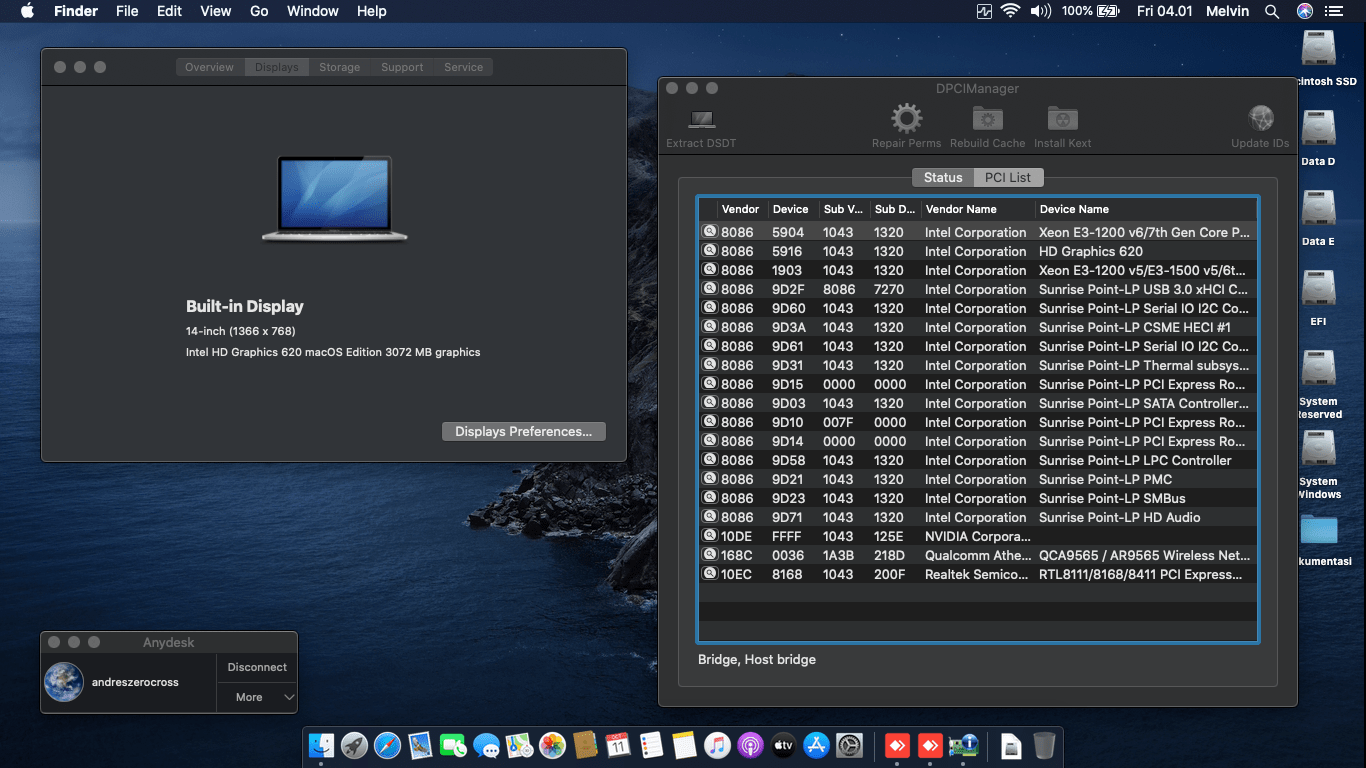Screen dimensions: 1366x768
Task: Click the Install Kext toolbar icon
Action: click(x=1062, y=118)
